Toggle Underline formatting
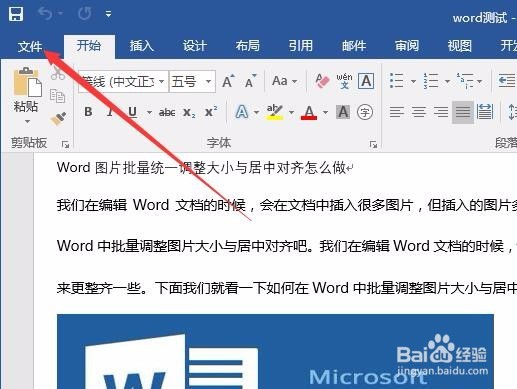Image resolution: width=517 pixels, height=389 pixels. 133,112
